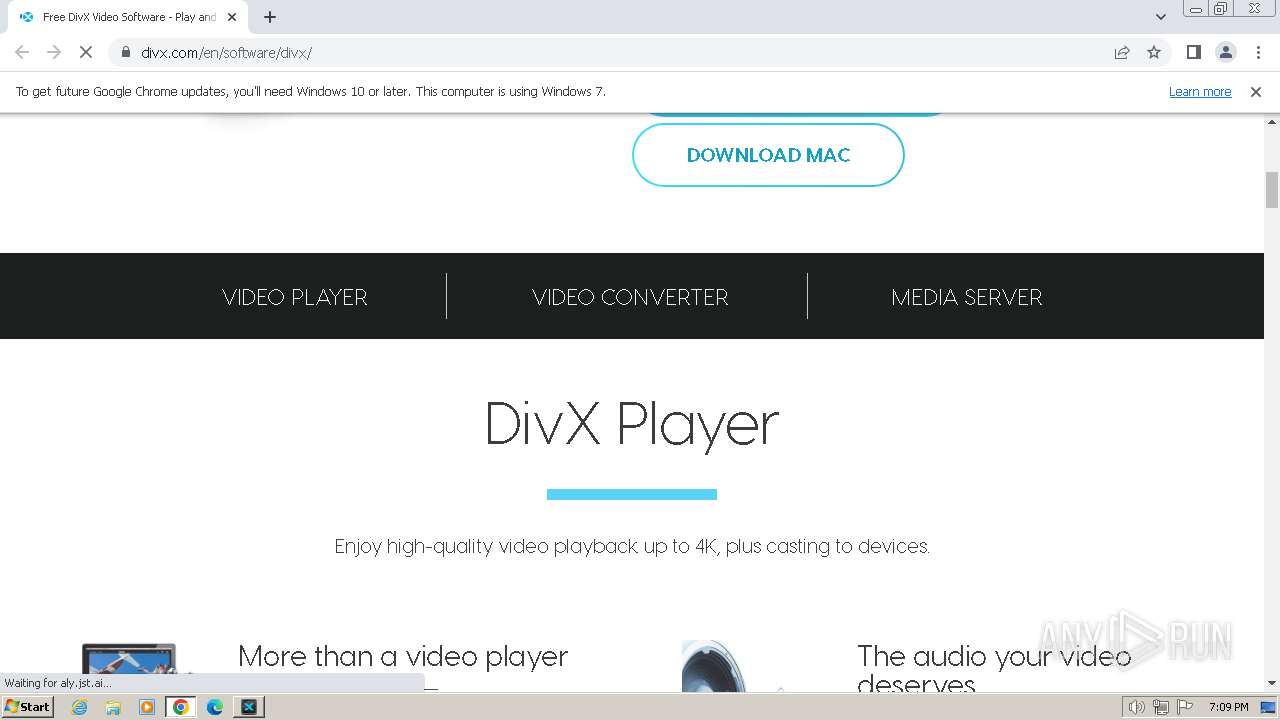
Task: Open Windows Media Player from the taskbar
Action: coord(147,707)
